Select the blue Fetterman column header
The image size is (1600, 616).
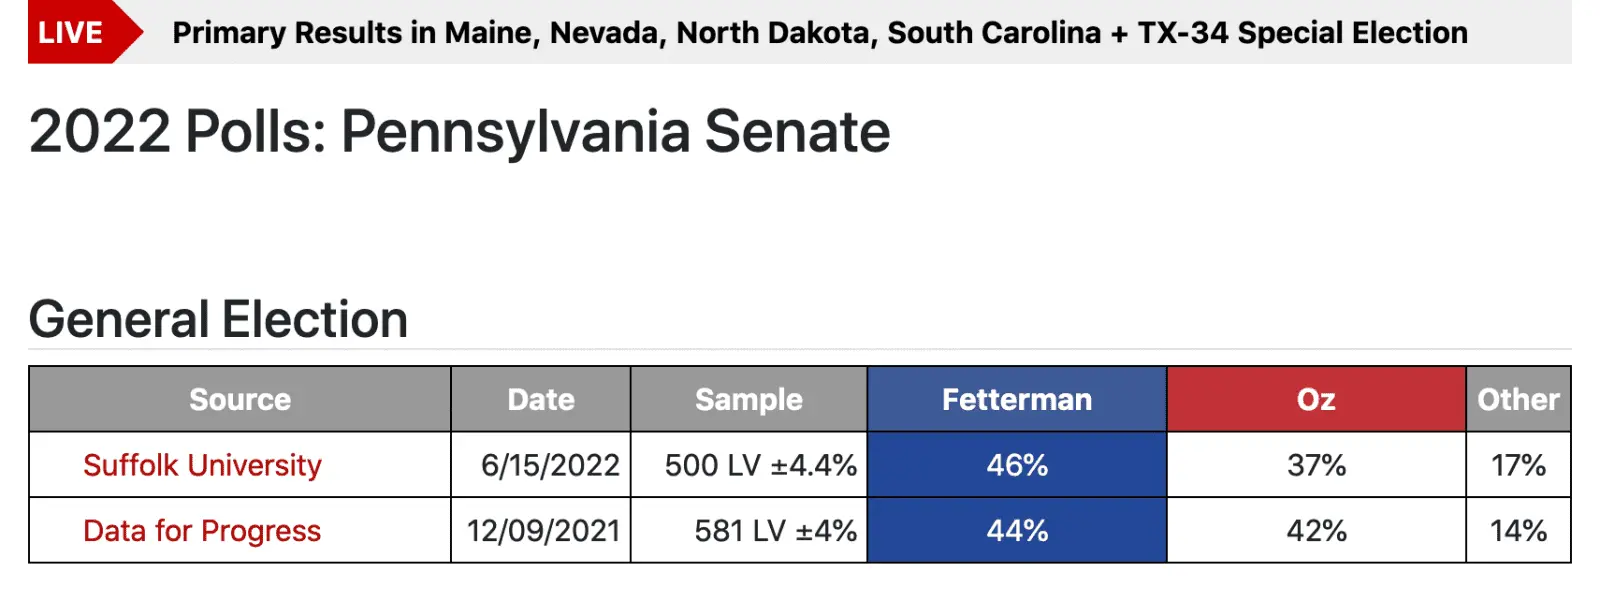tap(1017, 400)
